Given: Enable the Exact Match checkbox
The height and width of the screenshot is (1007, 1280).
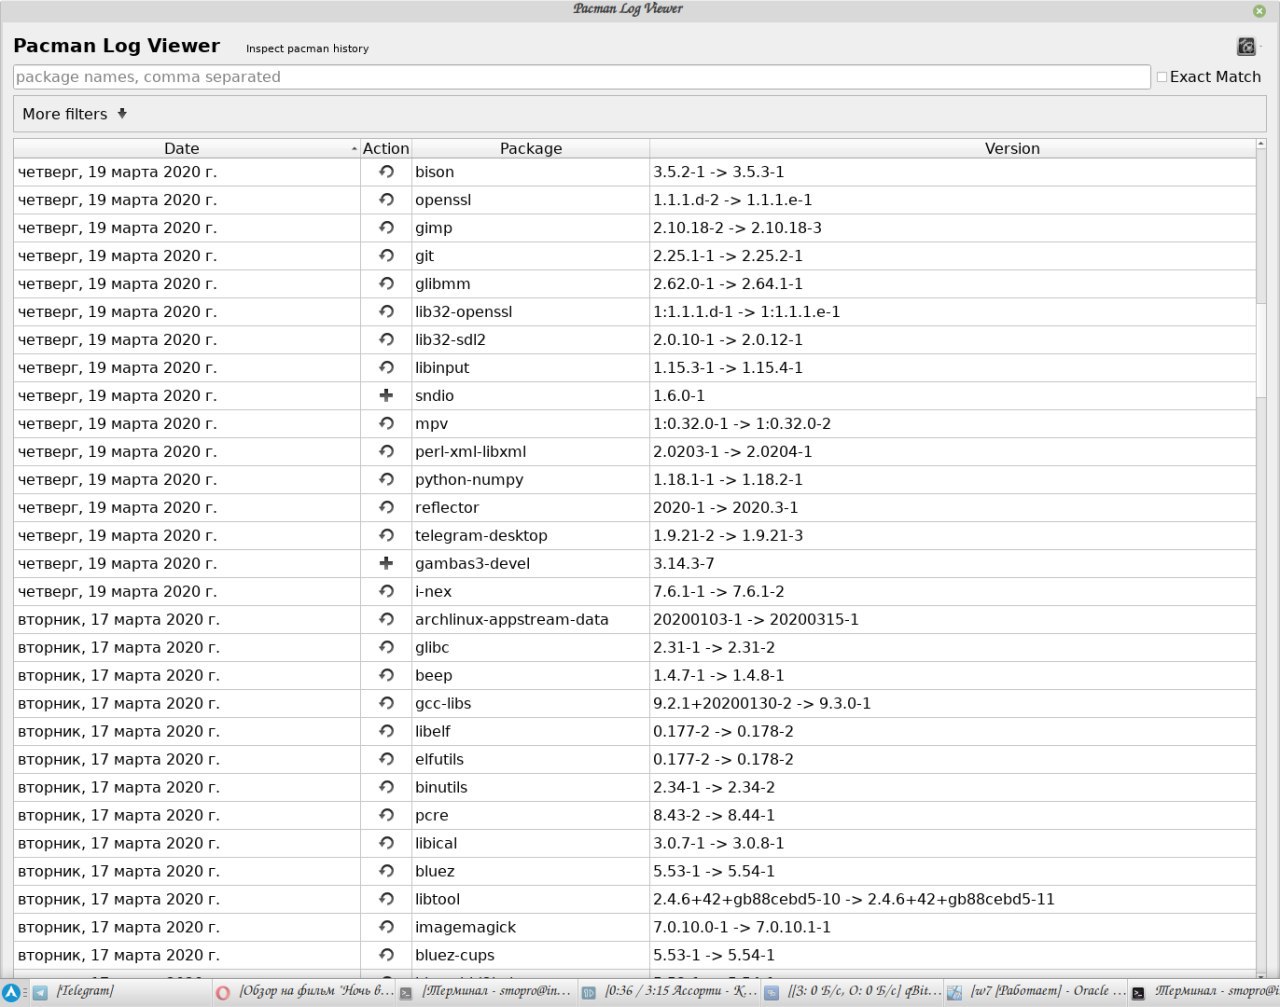Looking at the screenshot, I should click(x=1162, y=77).
